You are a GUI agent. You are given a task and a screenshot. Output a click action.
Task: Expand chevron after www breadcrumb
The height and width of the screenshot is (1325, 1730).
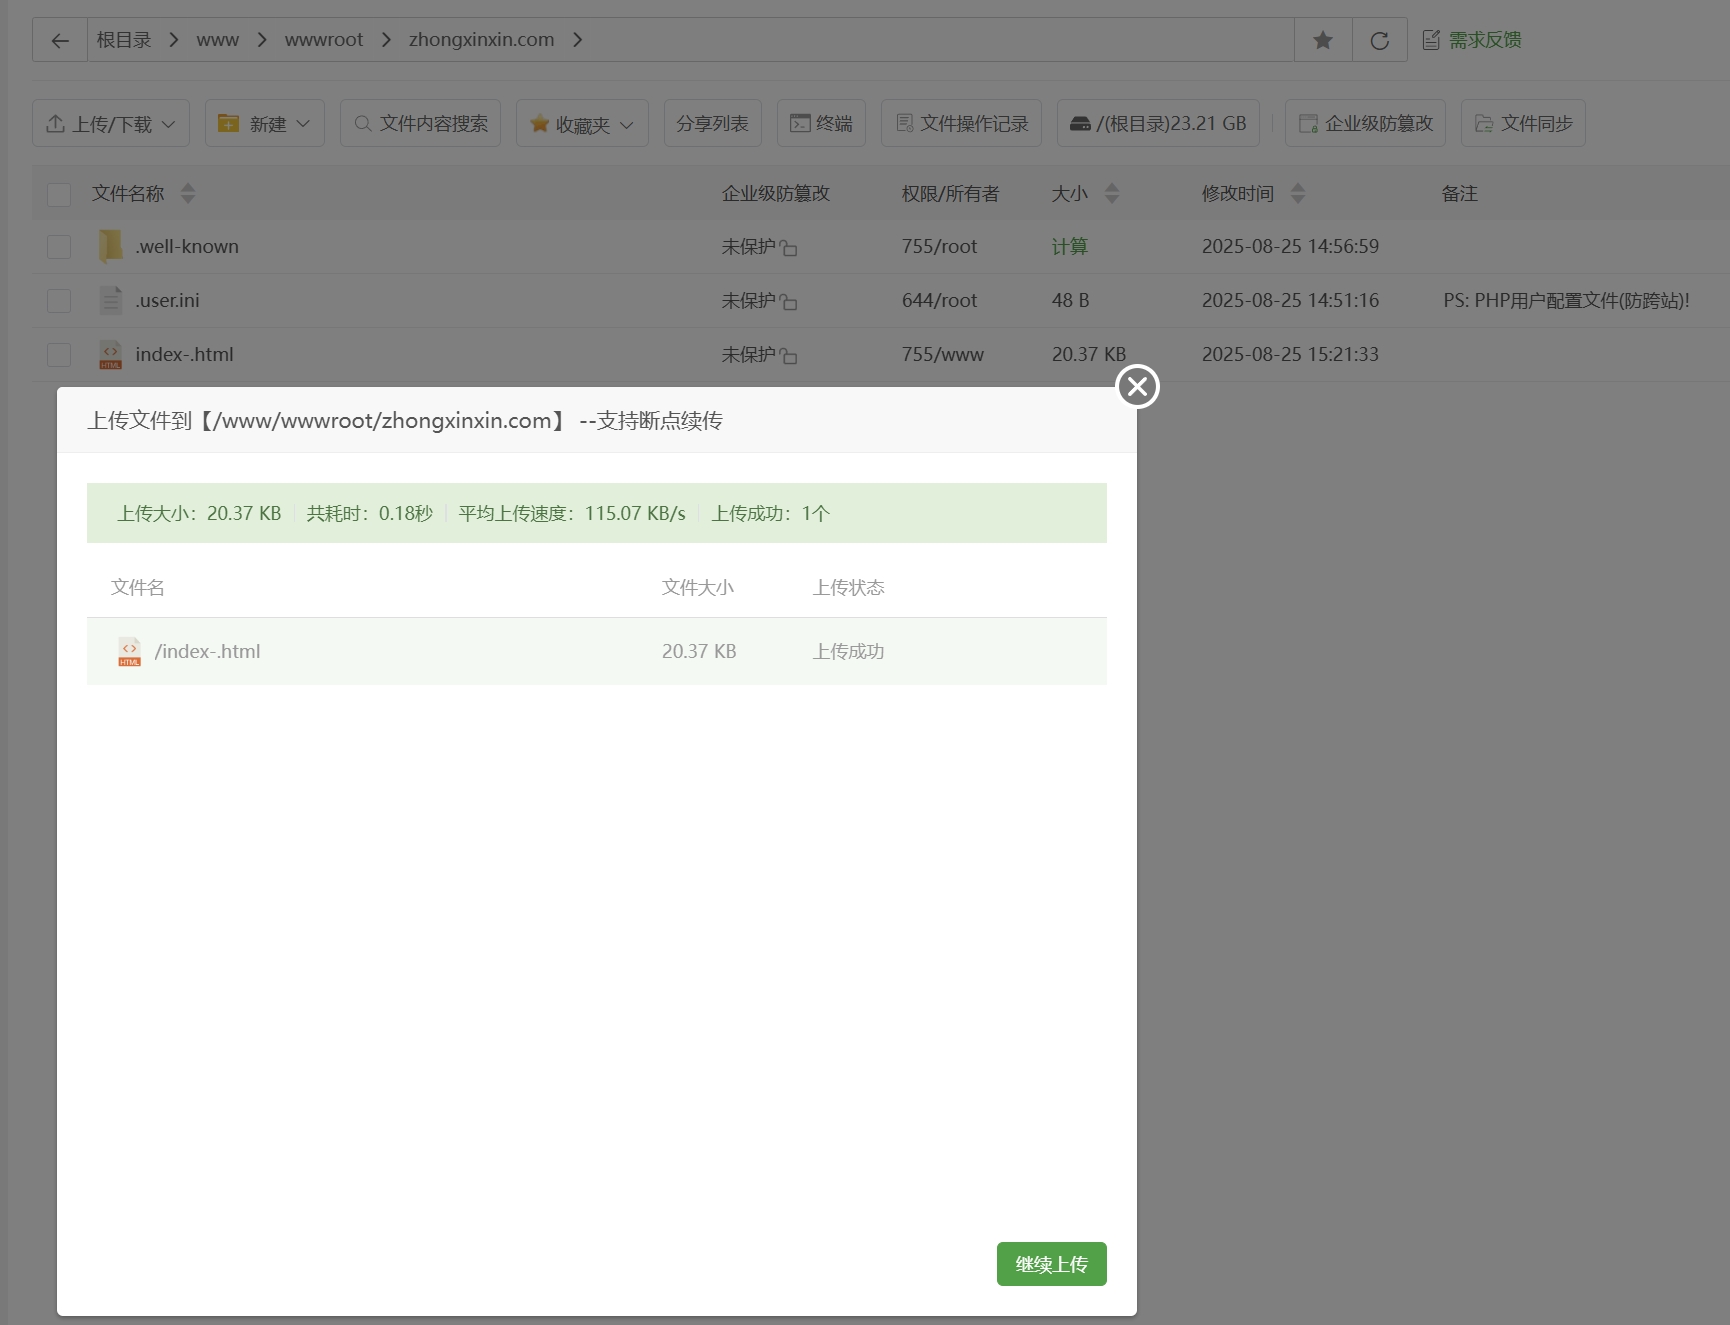(x=262, y=40)
